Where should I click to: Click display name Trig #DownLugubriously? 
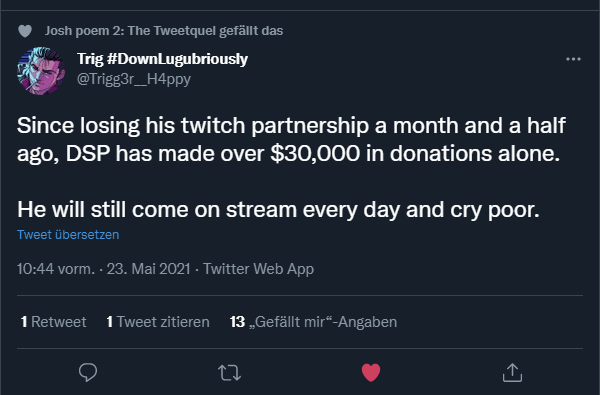[x=162, y=59]
